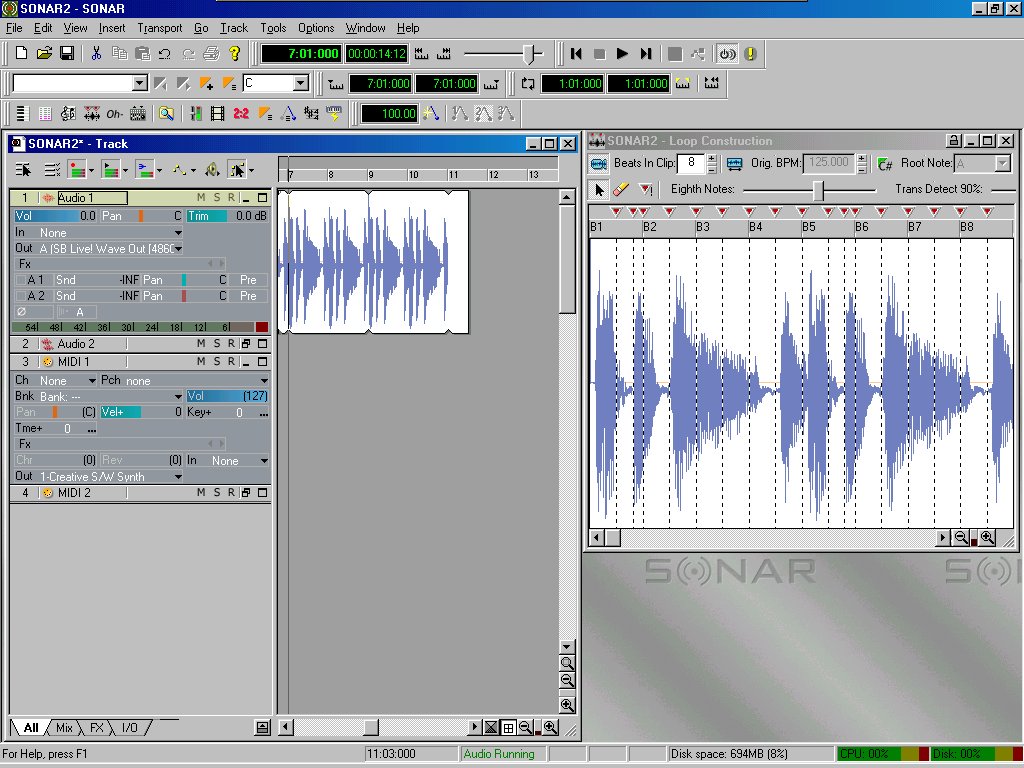Image resolution: width=1024 pixels, height=768 pixels.
Task: Switch to the Mix tab
Action: point(64,728)
